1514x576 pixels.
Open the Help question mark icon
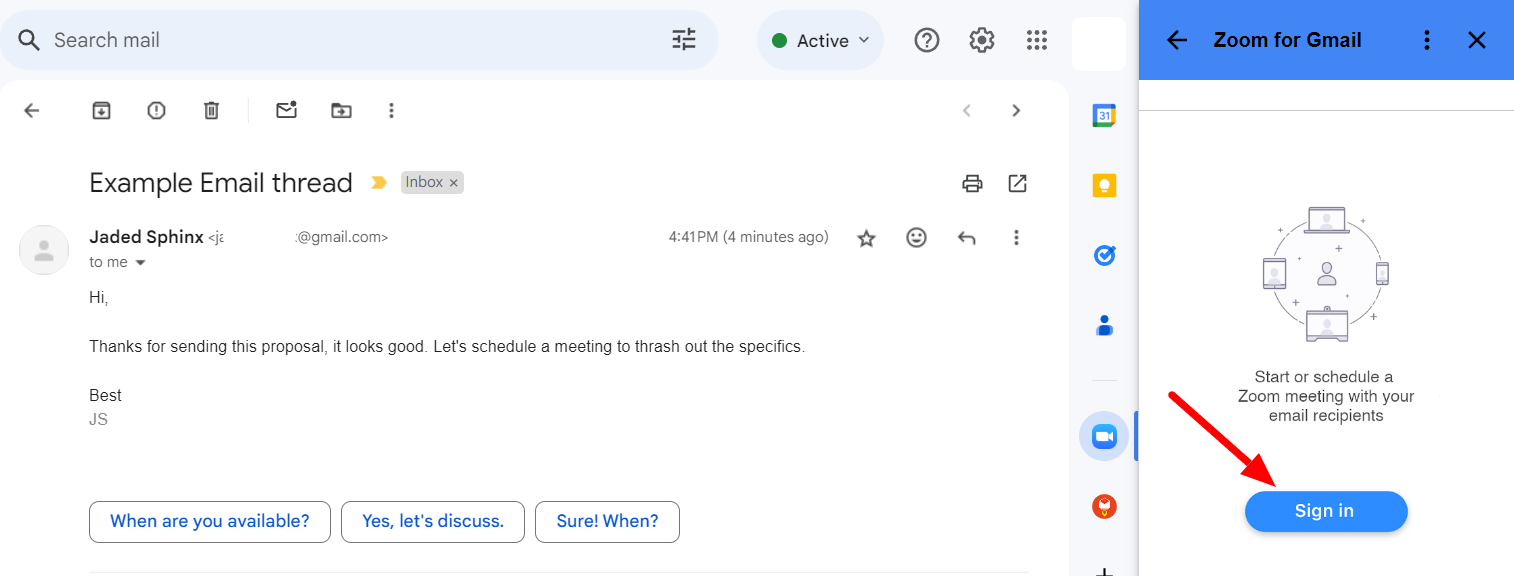click(x=927, y=40)
